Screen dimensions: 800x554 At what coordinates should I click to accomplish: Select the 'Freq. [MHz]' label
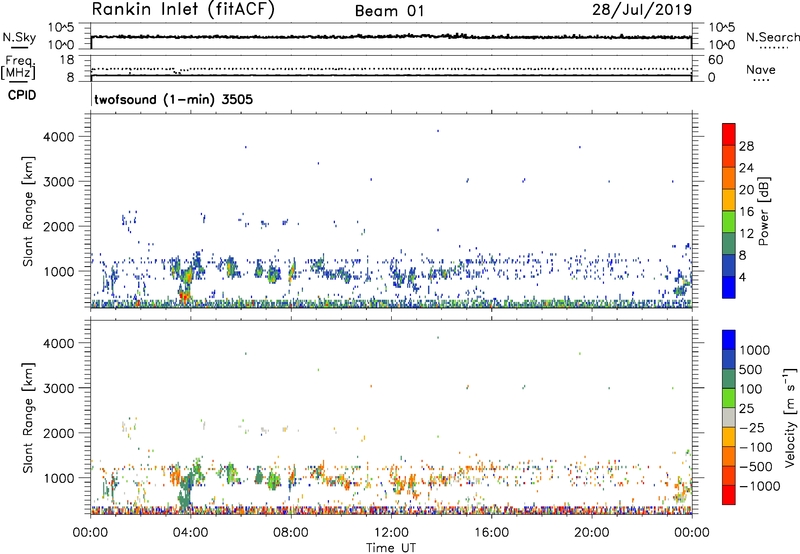(x=19, y=68)
